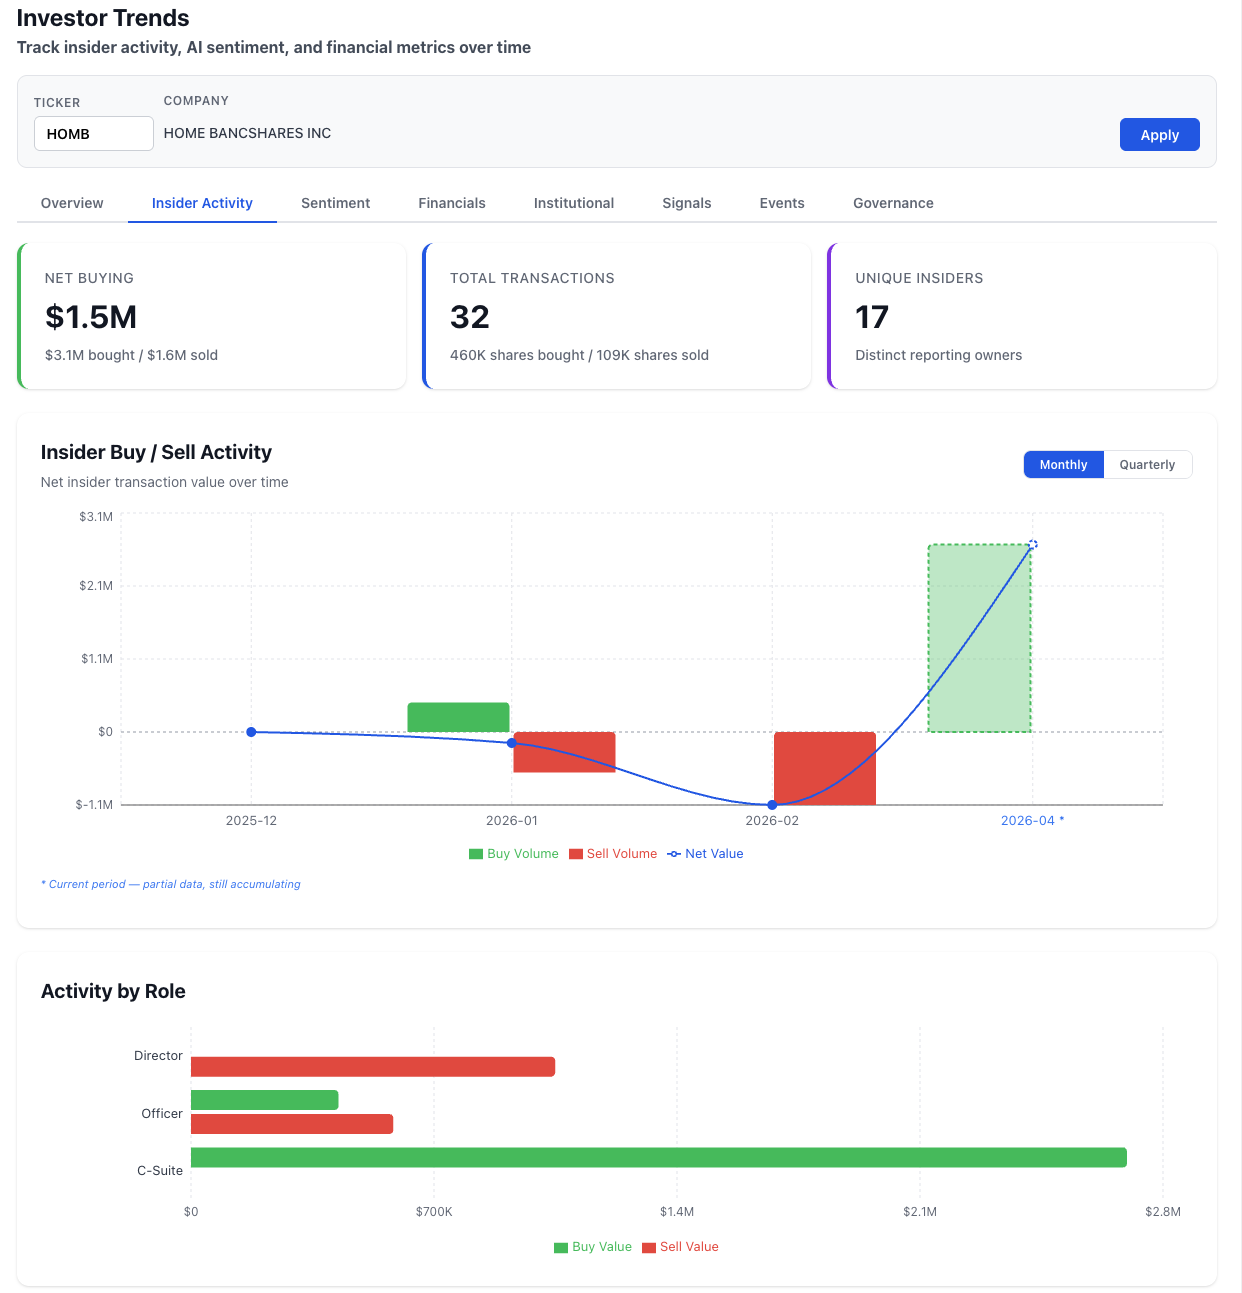Click the HOMB ticker input field

click(93, 133)
